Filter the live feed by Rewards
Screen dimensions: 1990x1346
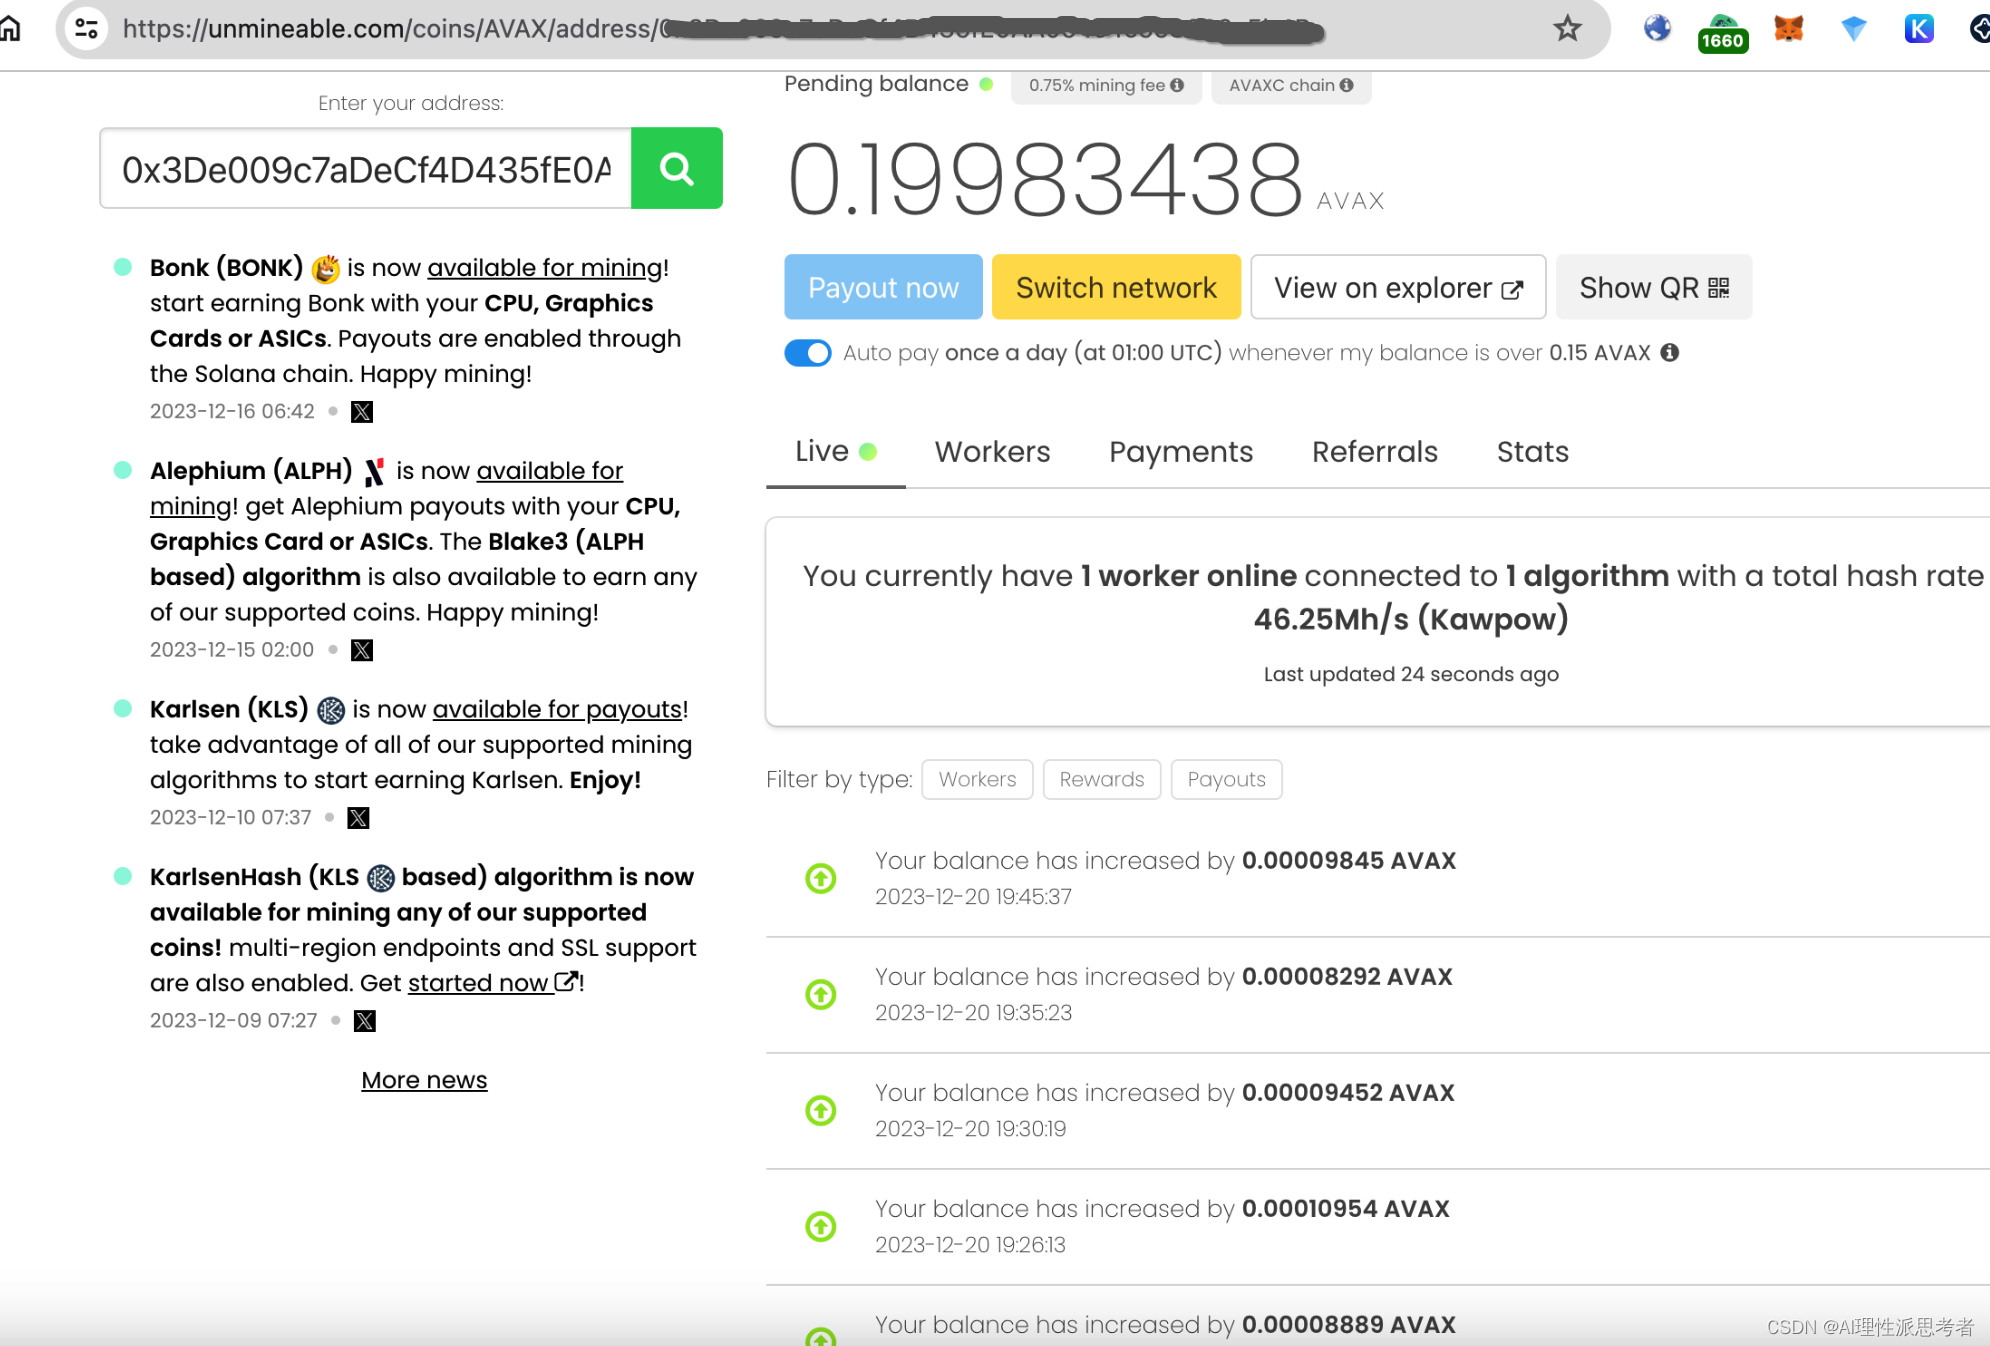point(1101,779)
